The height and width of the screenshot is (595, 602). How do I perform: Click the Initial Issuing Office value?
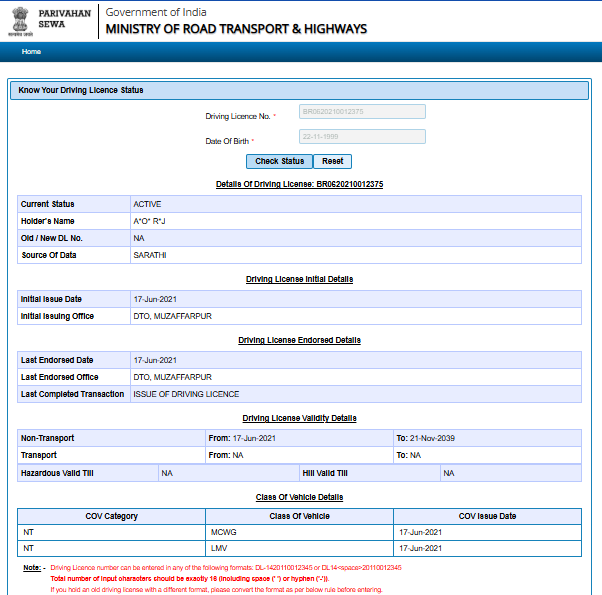click(x=172, y=316)
